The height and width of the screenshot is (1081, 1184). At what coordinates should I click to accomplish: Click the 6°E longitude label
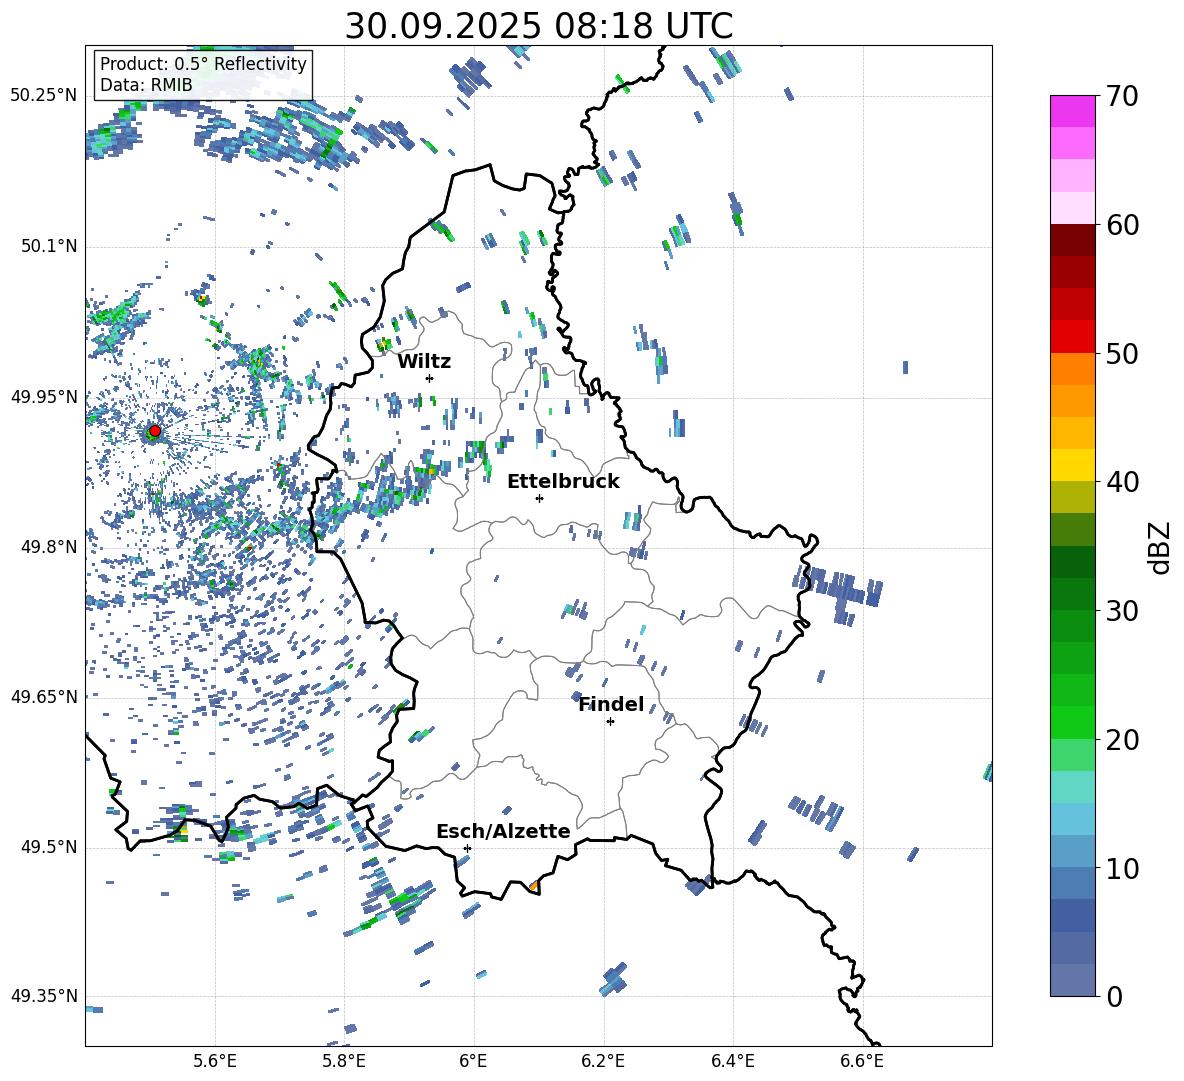(x=473, y=1062)
